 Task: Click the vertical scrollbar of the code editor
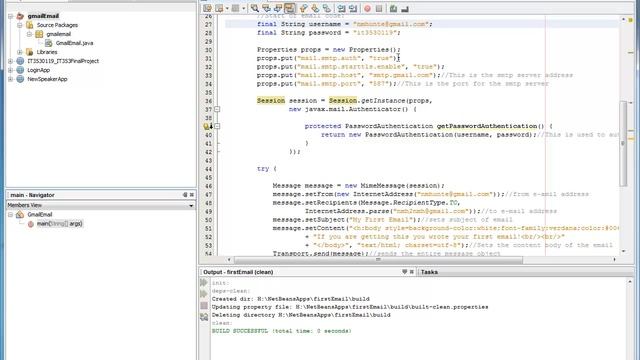coord(623,143)
